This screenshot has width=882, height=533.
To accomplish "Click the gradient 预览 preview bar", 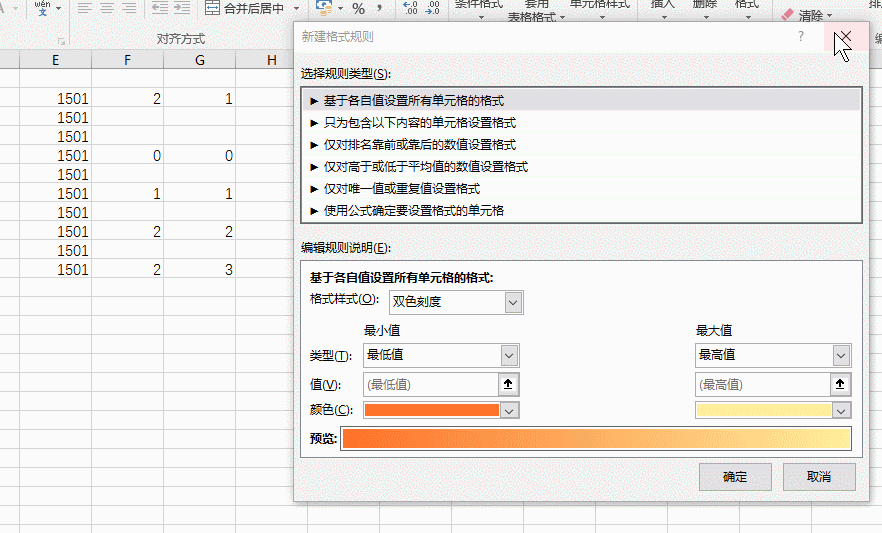I will 596,439.
